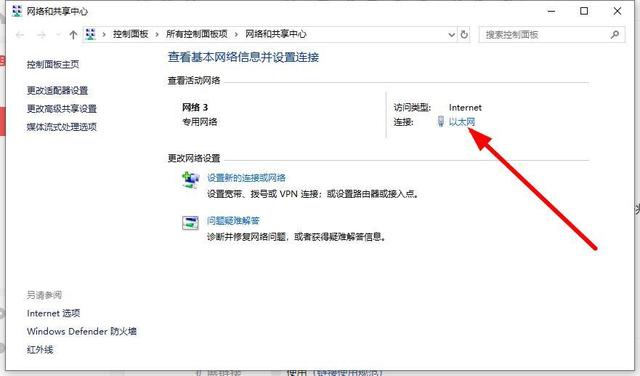The width and height of the screenshot is (640, 376).
Task: Open Windows Defender 防火墙 link
Action: (x=82, y=331)
